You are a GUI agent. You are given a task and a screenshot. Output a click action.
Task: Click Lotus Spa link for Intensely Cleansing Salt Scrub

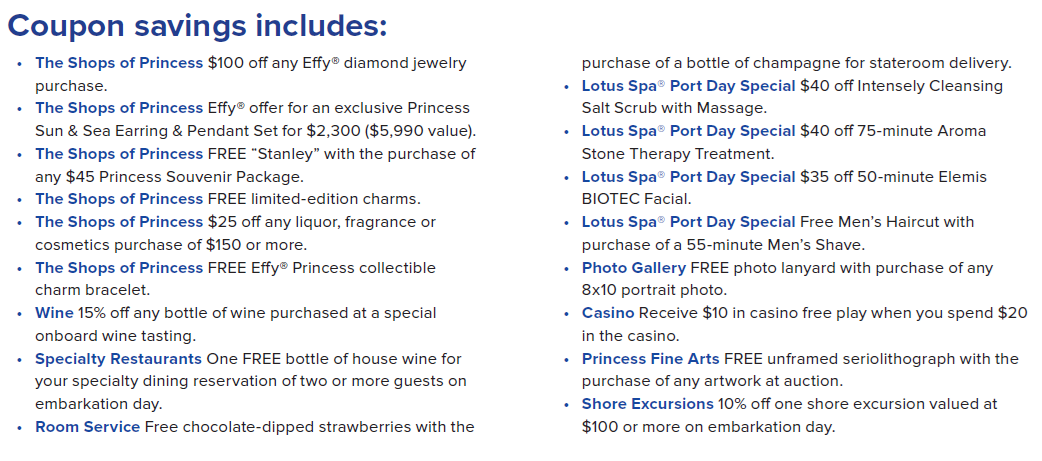(x=688, y=86)
